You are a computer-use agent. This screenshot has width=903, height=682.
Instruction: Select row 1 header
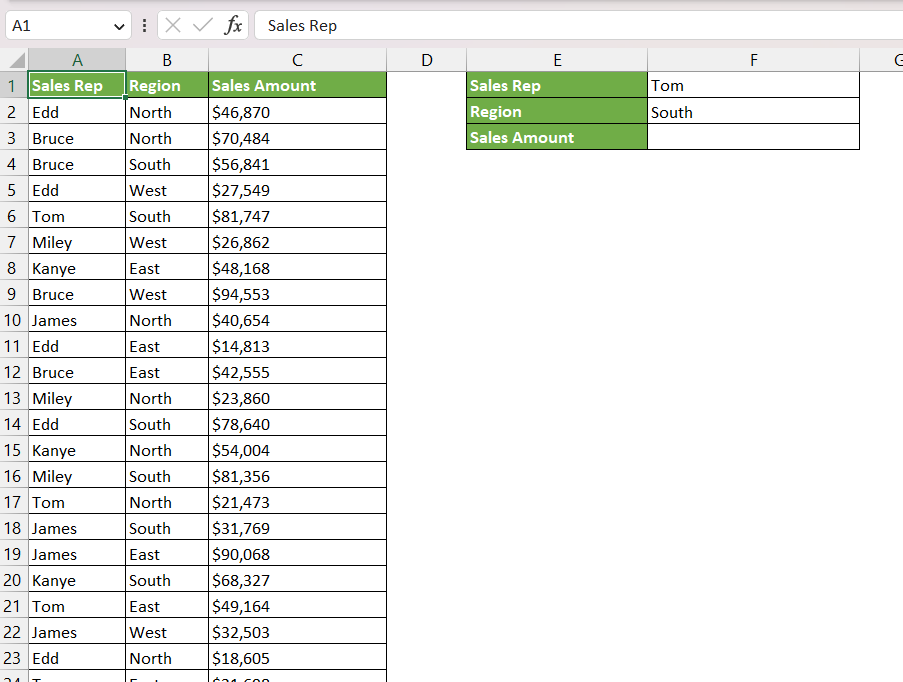(13, 85)
